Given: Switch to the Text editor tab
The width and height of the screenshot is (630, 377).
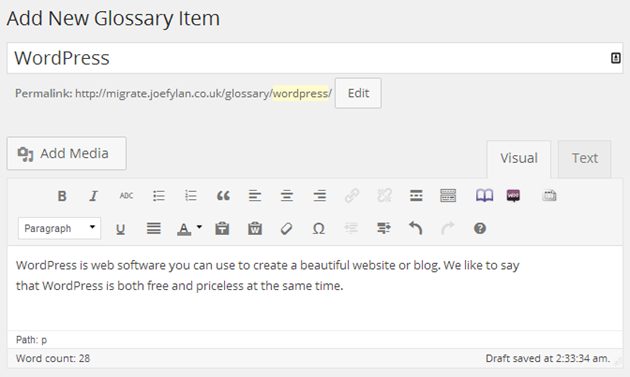Looking at the screenshot, I should click(585, 158).
